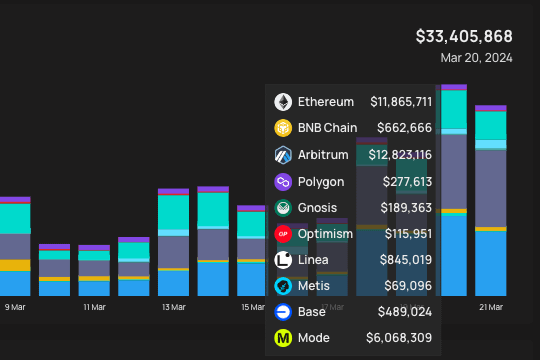Click the total $33,405,868 figure

tap(464, 37)
